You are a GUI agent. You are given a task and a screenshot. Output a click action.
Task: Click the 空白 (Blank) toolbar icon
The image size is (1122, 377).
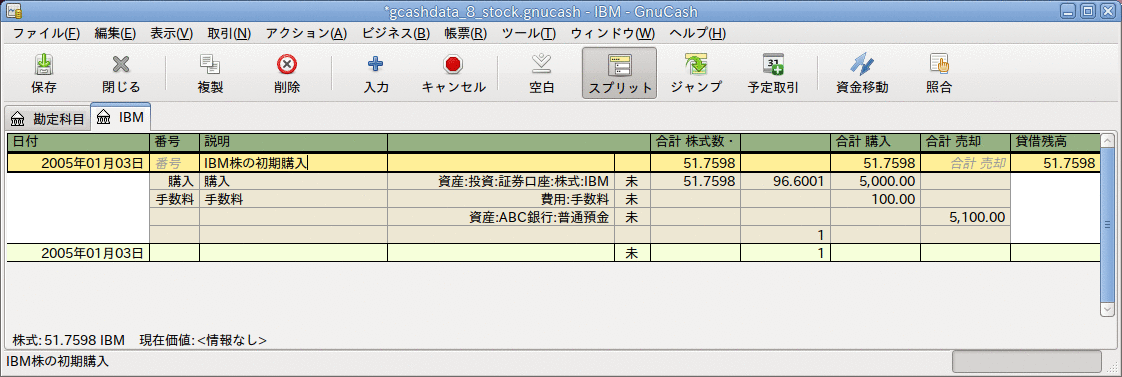[x=542, y=65]
